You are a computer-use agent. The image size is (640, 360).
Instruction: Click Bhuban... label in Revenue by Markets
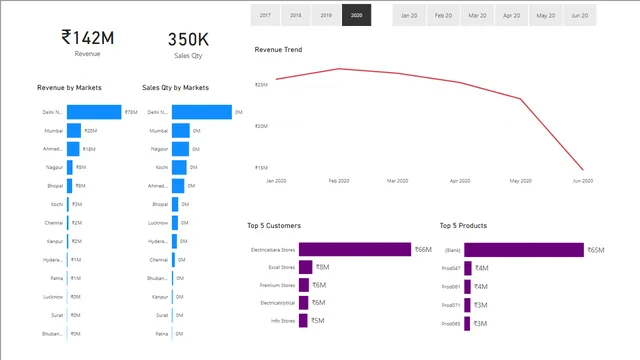click(53, 334)
